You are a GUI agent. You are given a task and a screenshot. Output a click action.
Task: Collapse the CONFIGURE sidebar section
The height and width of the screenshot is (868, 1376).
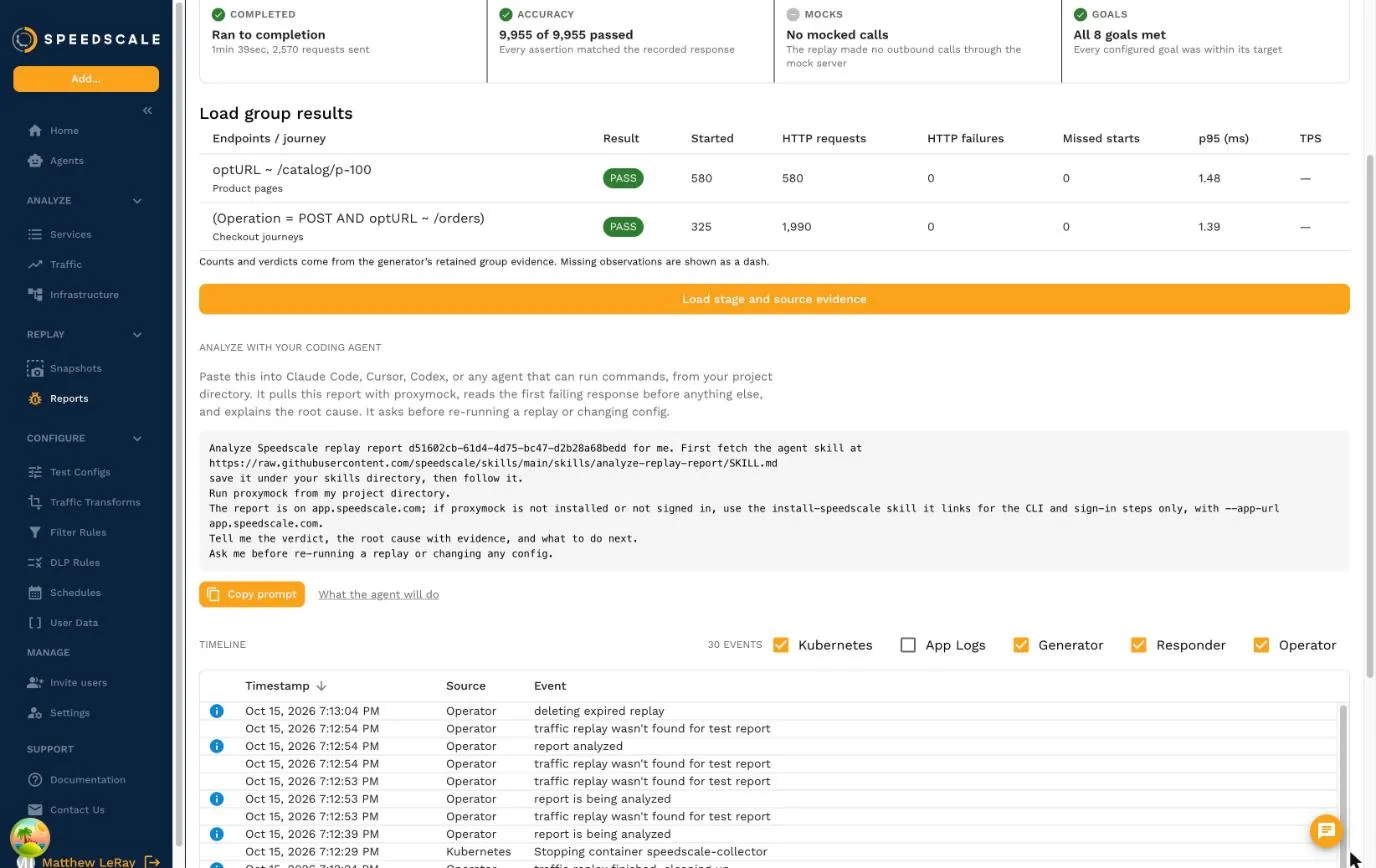coord(137,439)
